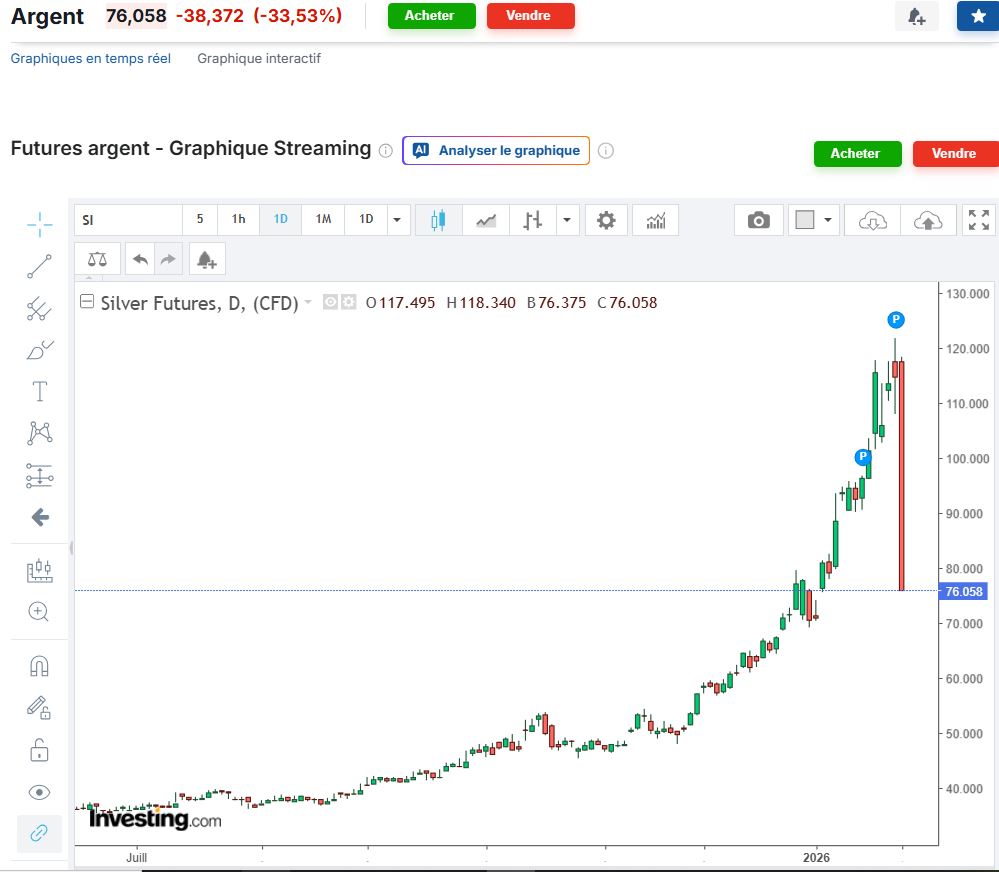
Task: Open the indicators menu icon
Action: click(x=656, y=220)
